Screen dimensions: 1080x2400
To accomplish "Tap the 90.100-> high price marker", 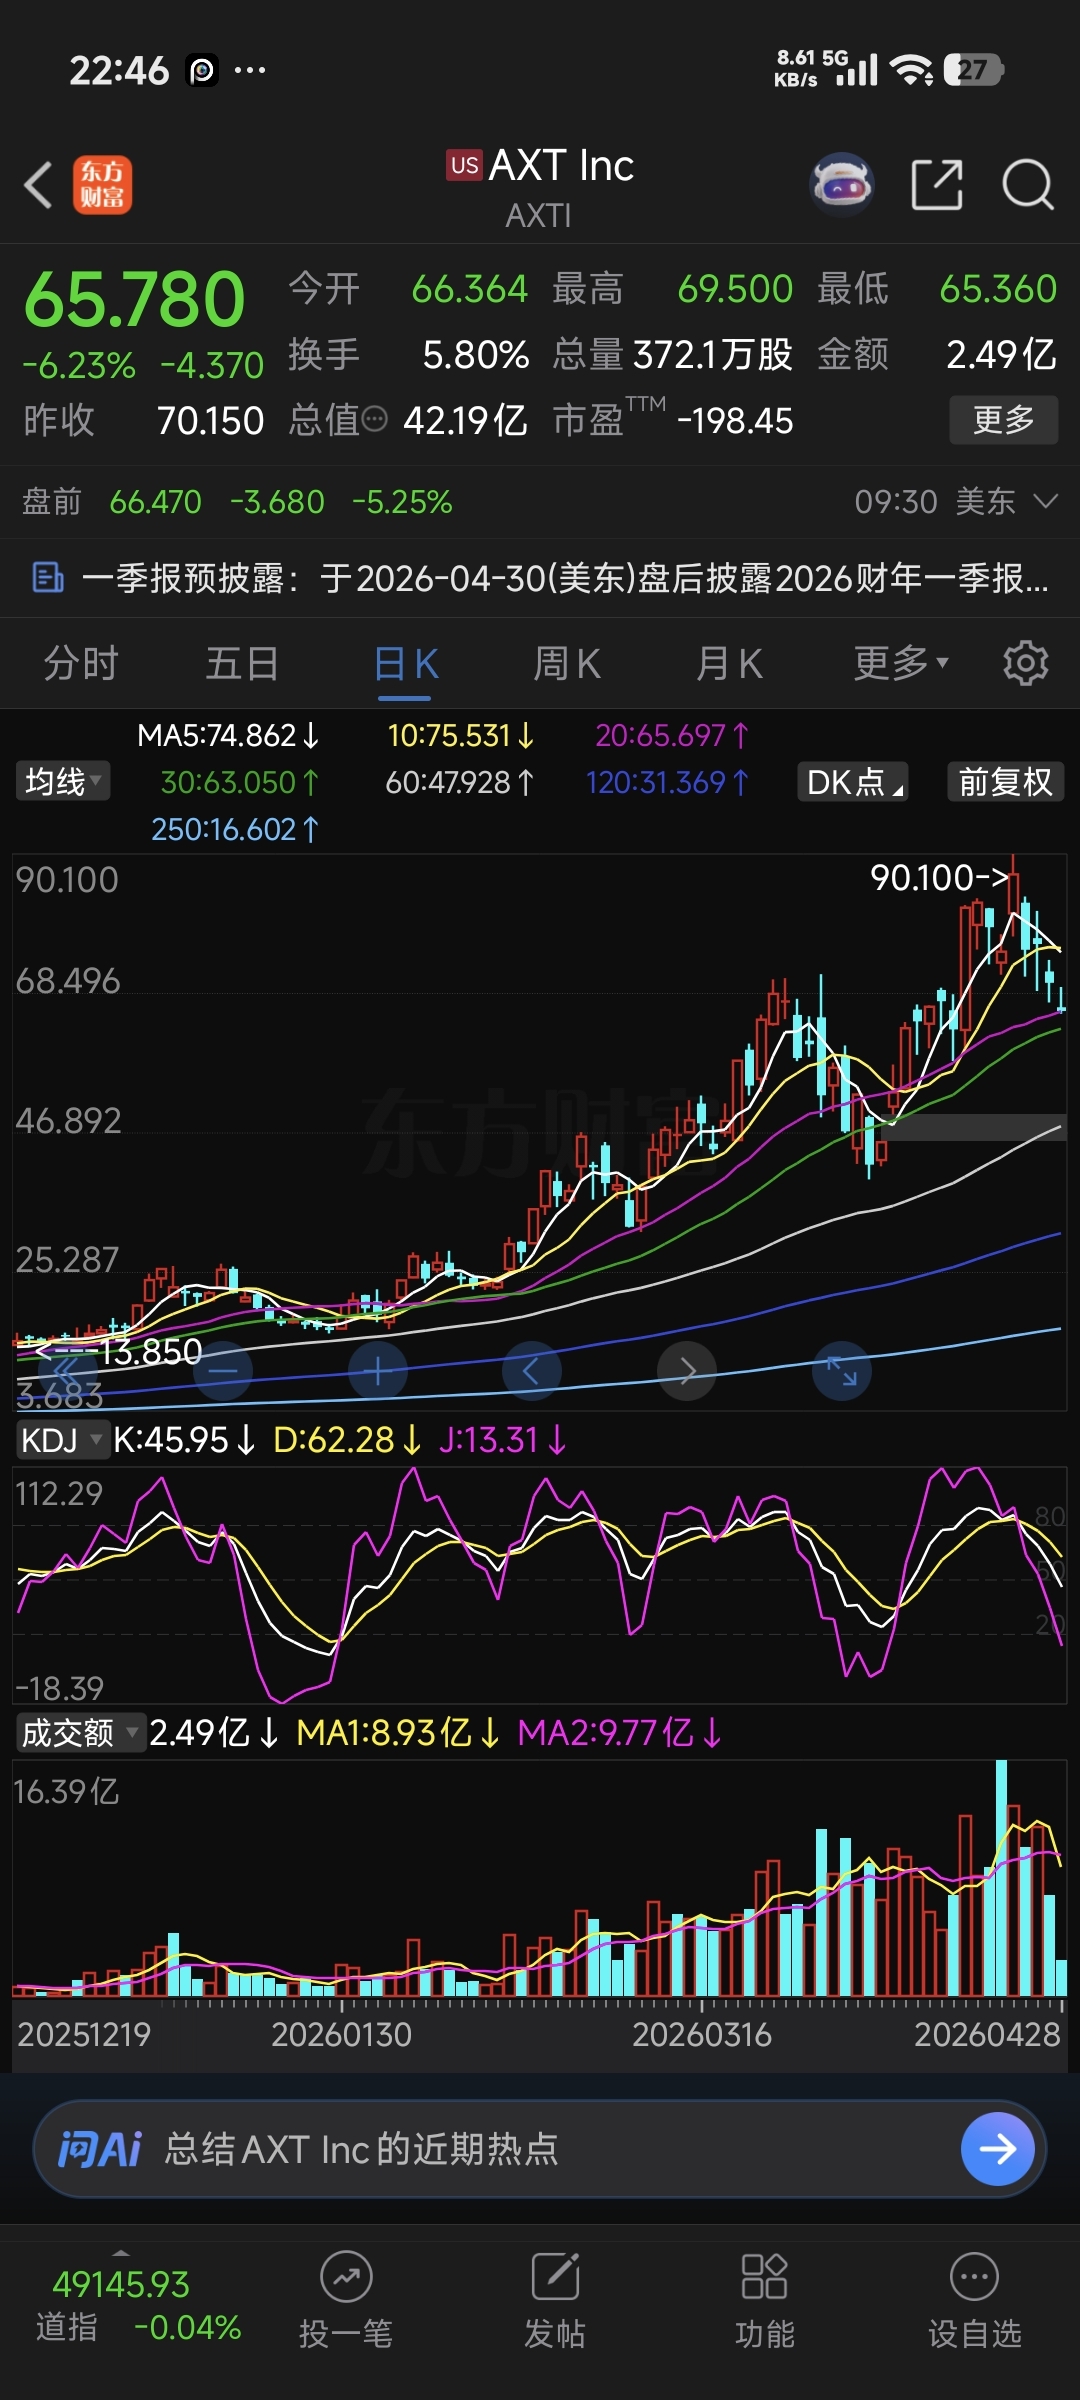I will 940,877.
